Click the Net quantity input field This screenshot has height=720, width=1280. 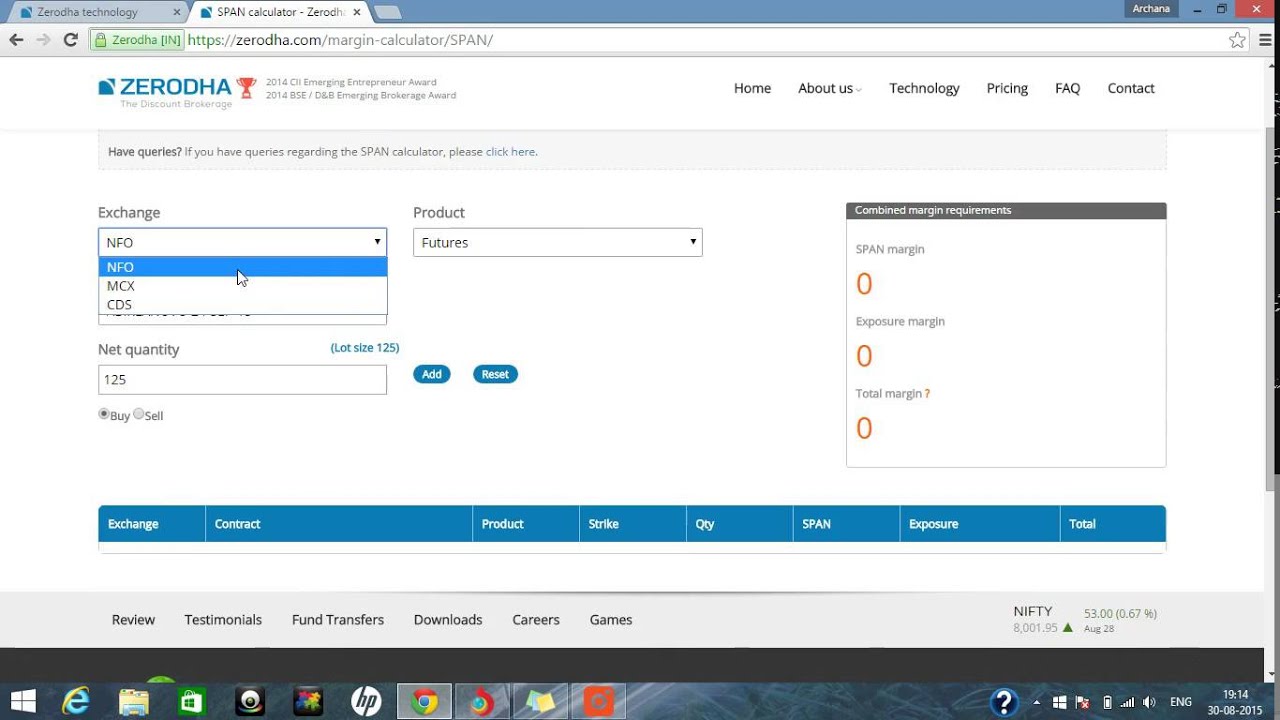(242, 379)
